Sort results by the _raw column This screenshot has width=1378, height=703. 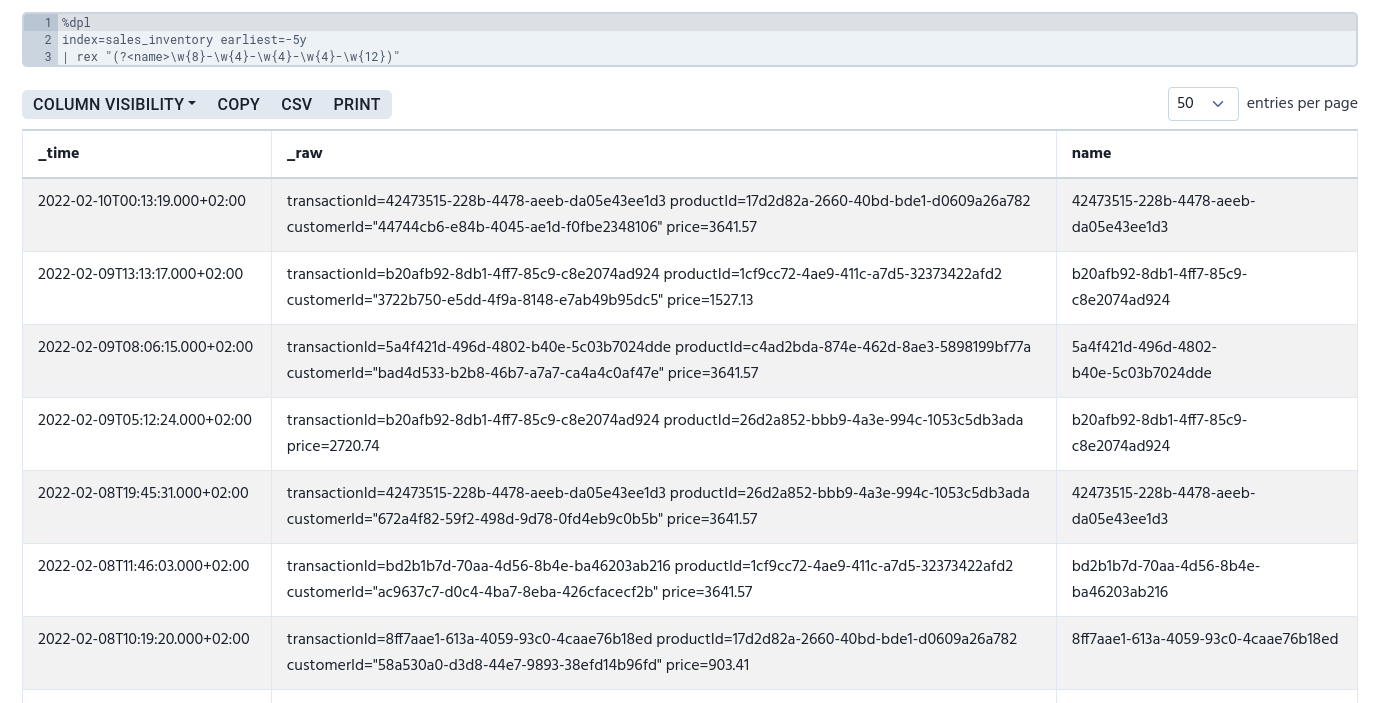pos(304,154)
